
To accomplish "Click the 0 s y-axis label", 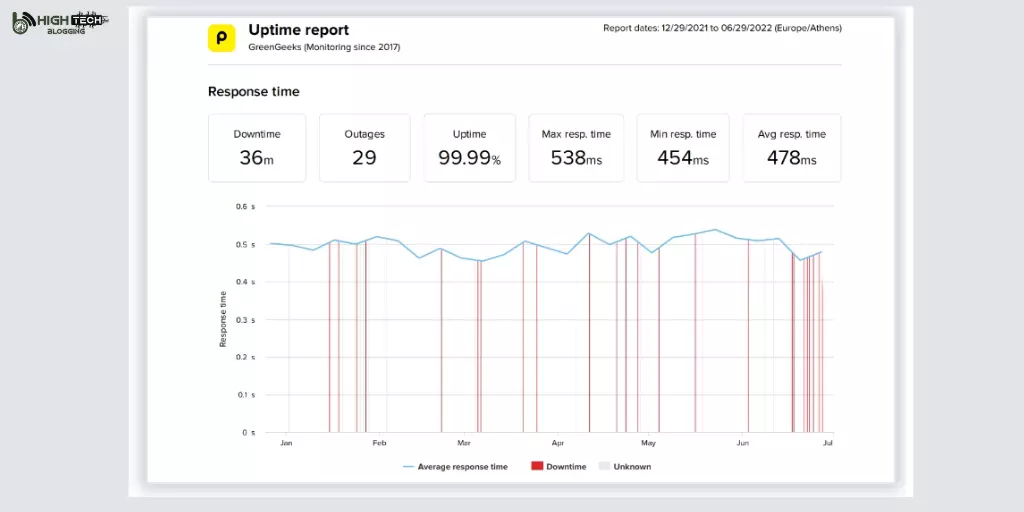I will click(249, 433).
